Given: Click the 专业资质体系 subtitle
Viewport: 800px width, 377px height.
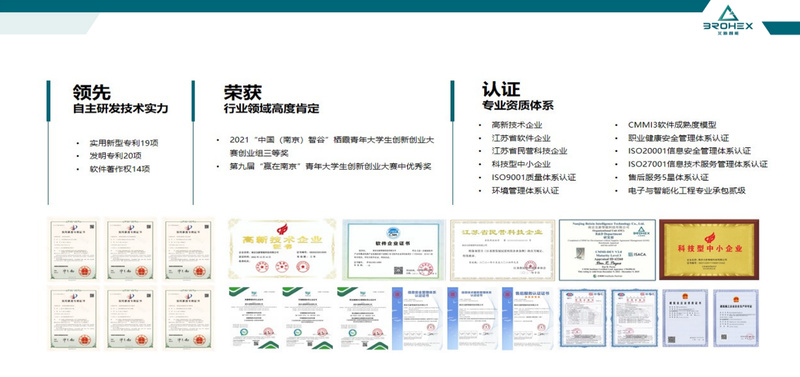Looking at the screenshot, I should click(x=518, y=106).
